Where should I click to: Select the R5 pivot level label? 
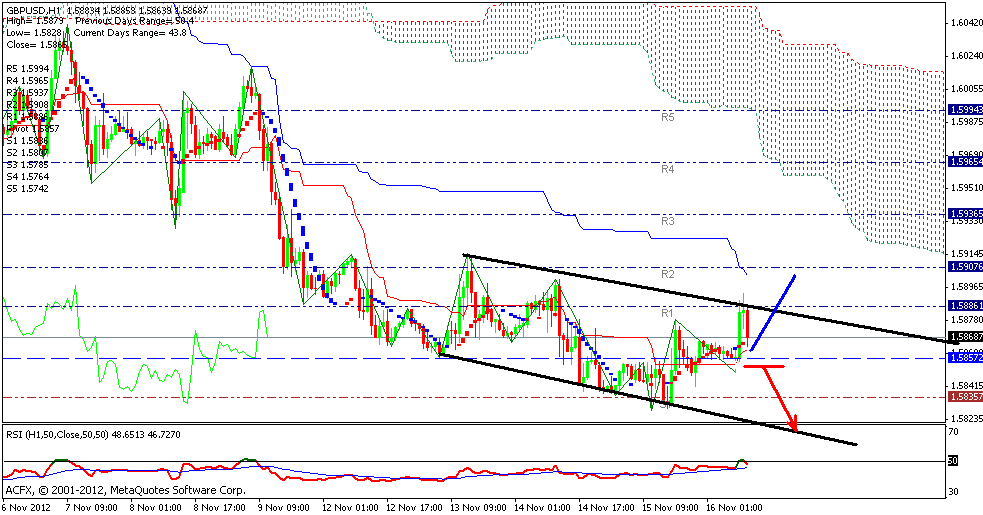click(x=668, y=117)
